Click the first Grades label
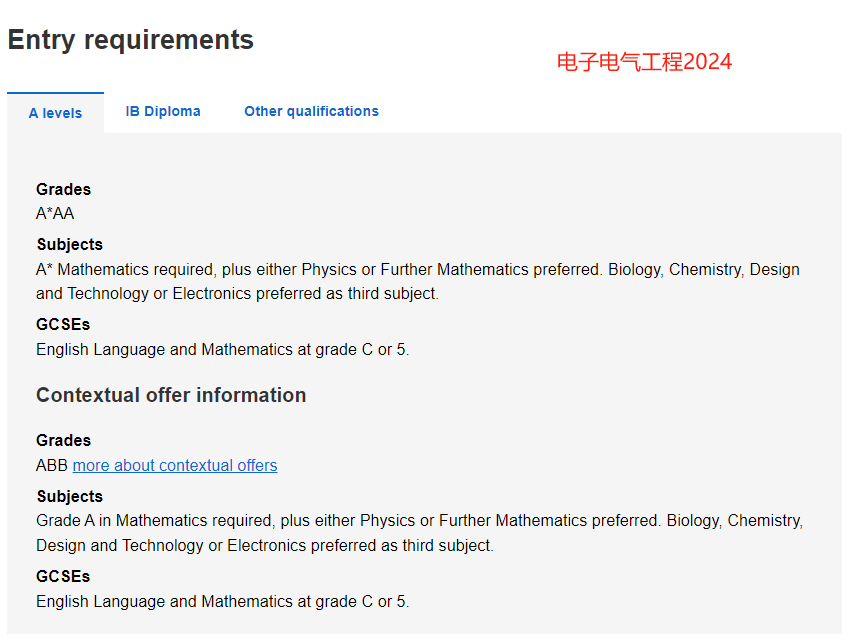Image resolution: width=848 pixels, height=642 pixels. 63,189
